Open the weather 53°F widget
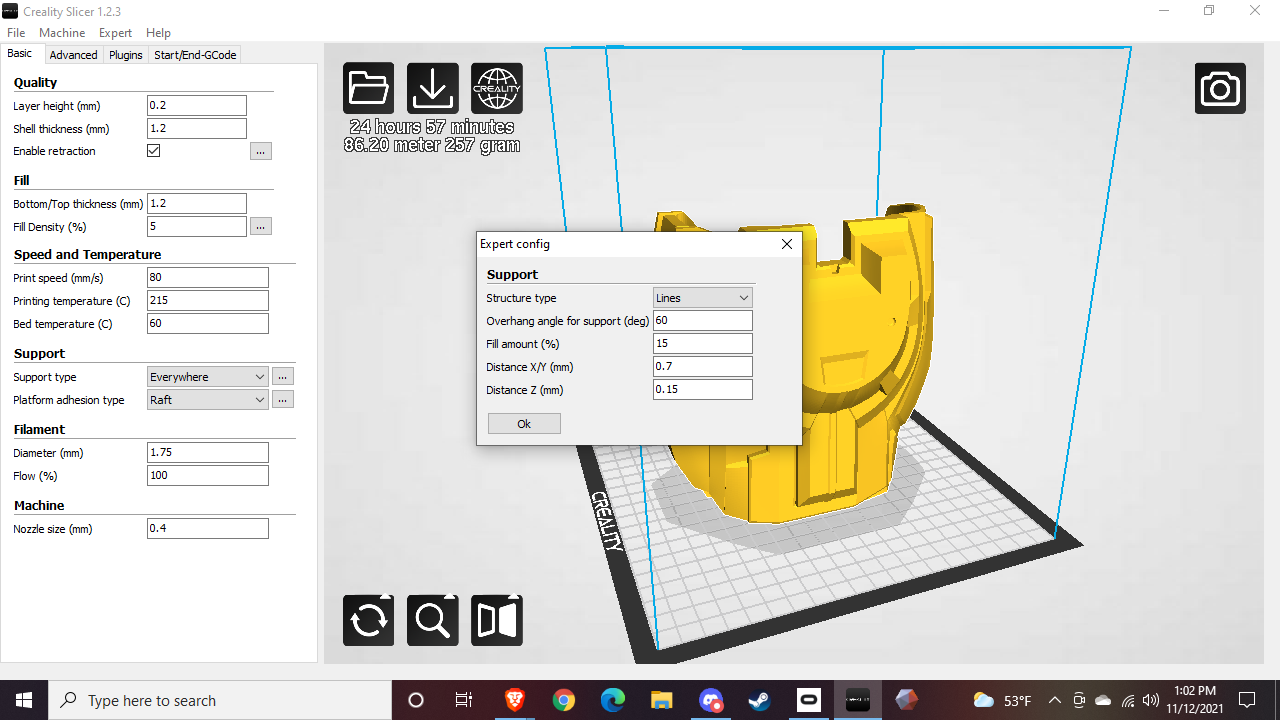1280x720 pixels. click(1002, 700)
